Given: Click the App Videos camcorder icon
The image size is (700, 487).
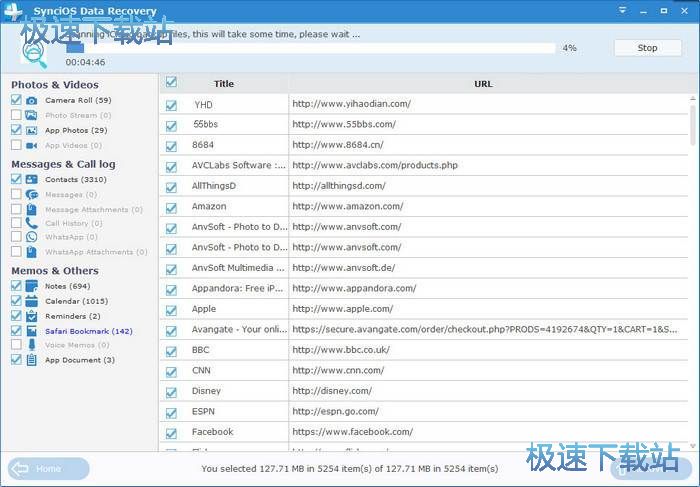Looking at the screenshot, I should click(x=31, y=146).
